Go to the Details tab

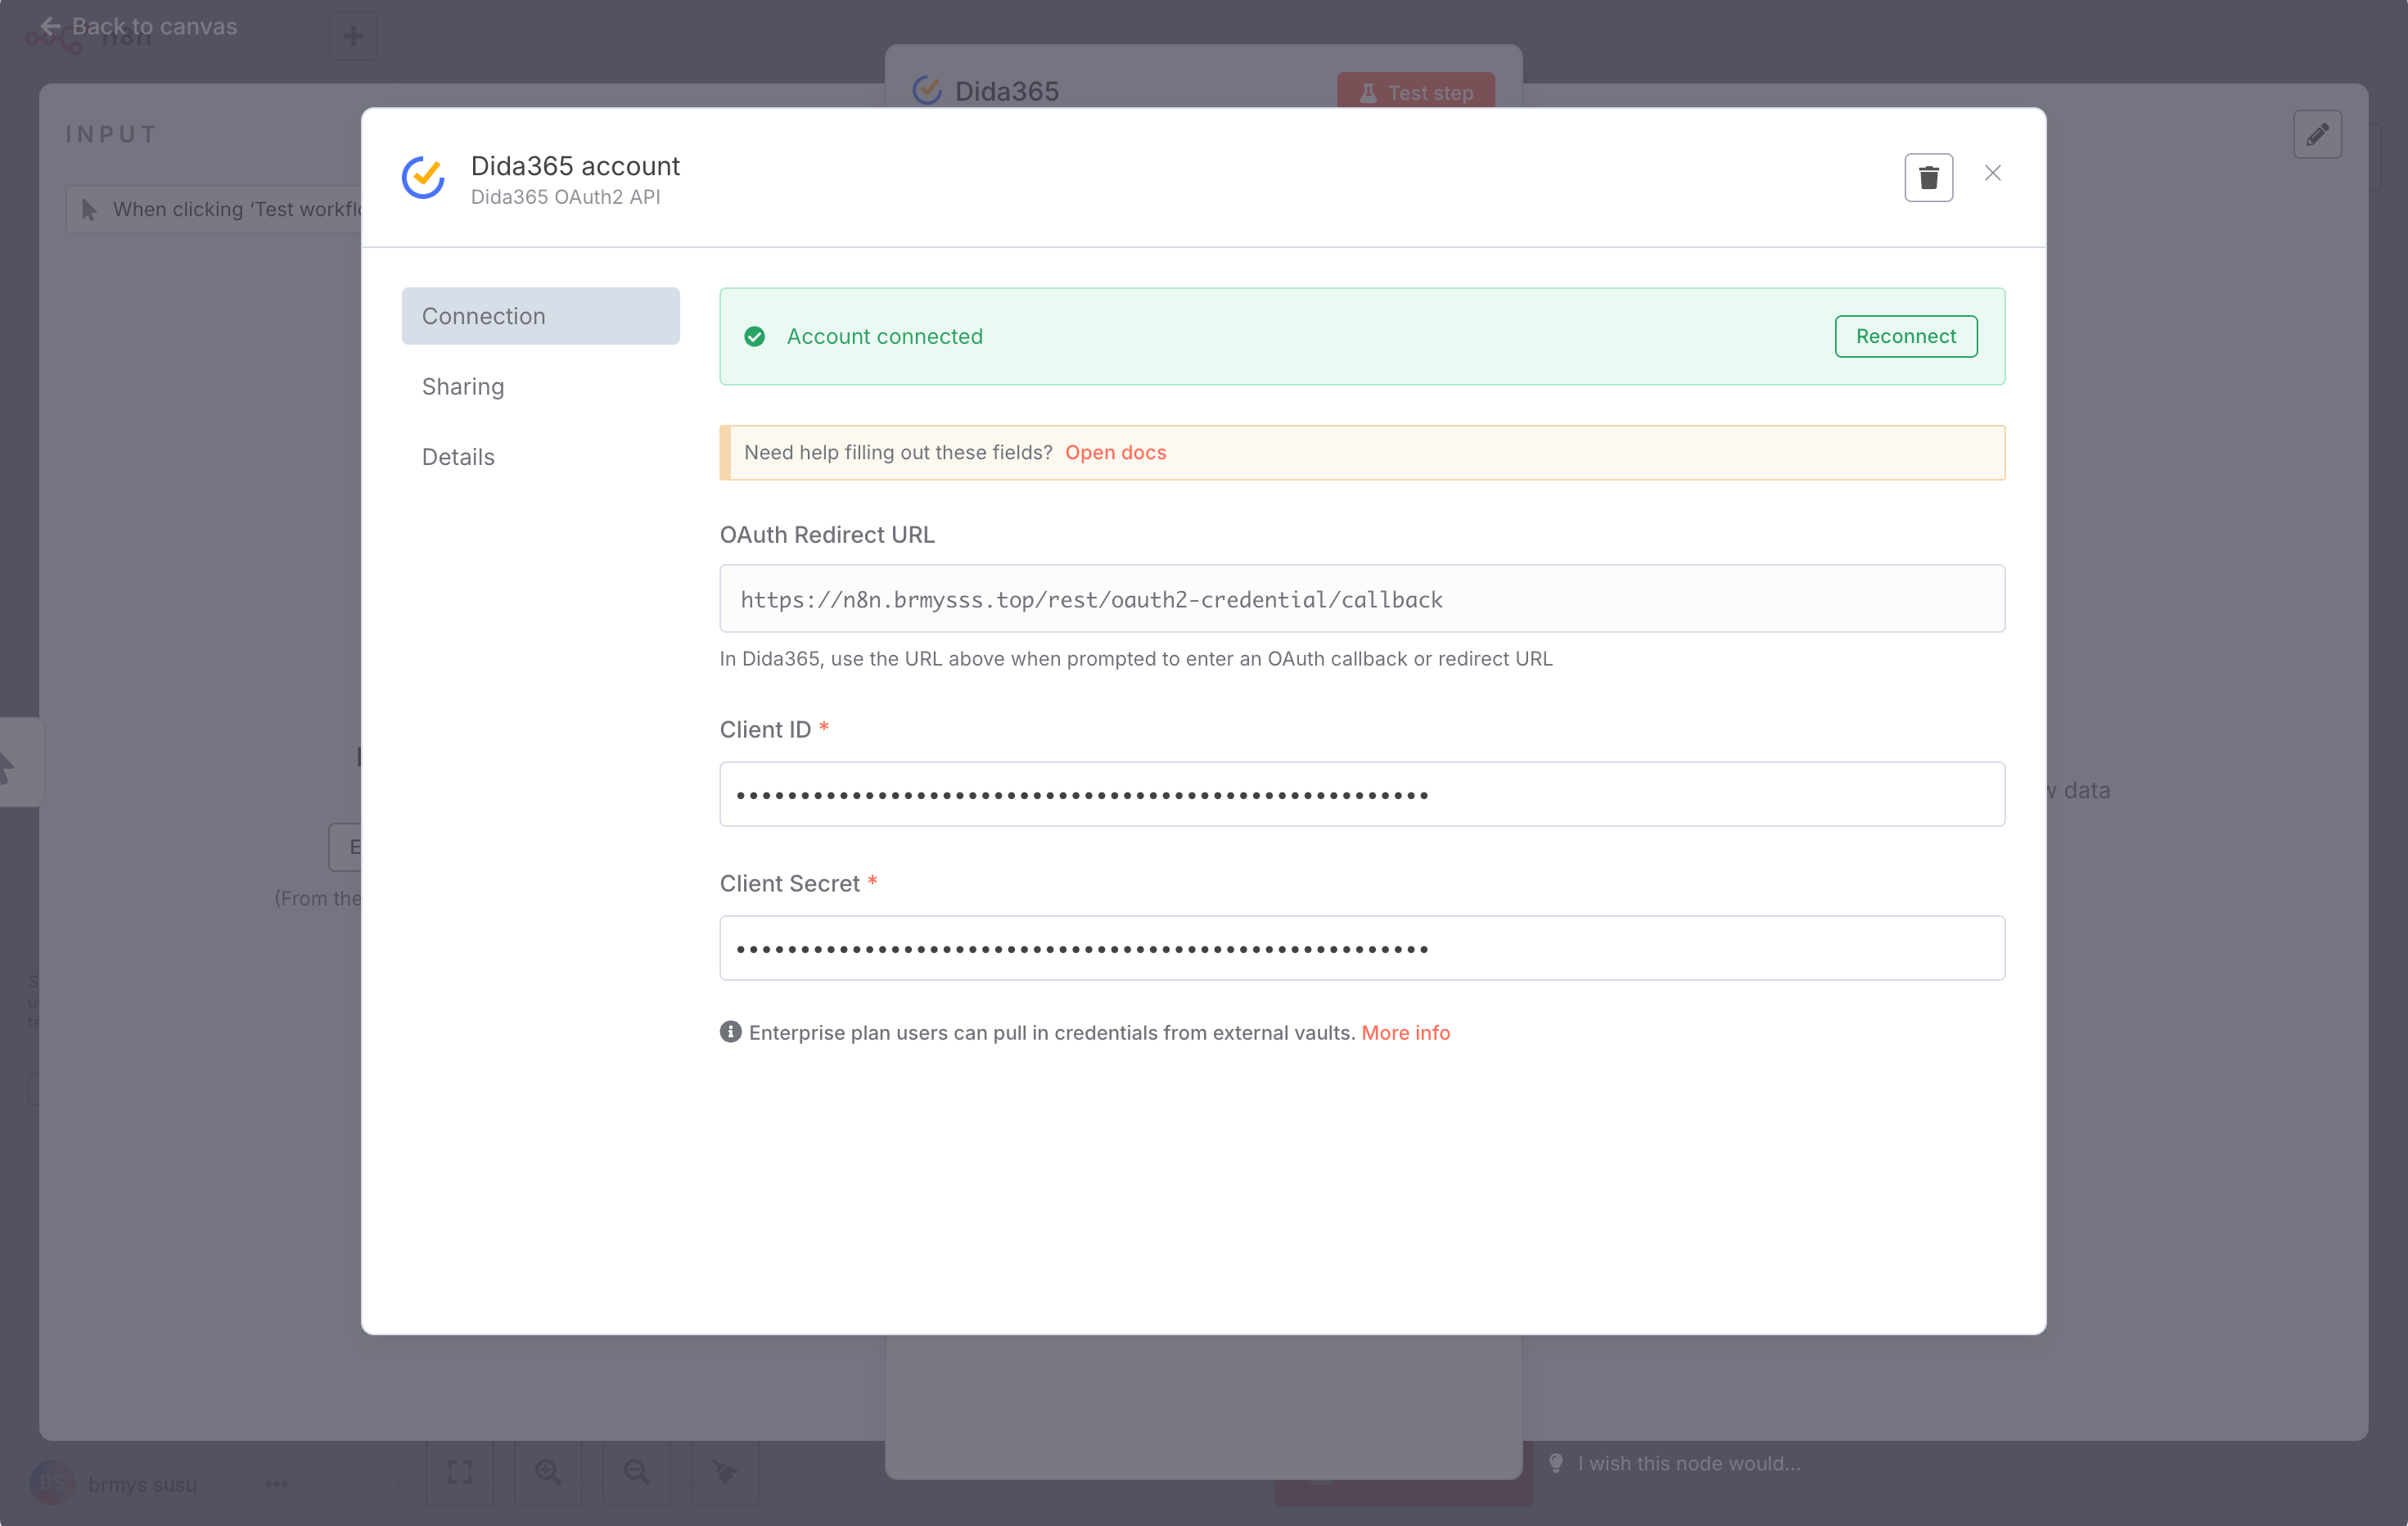[458, 457]
